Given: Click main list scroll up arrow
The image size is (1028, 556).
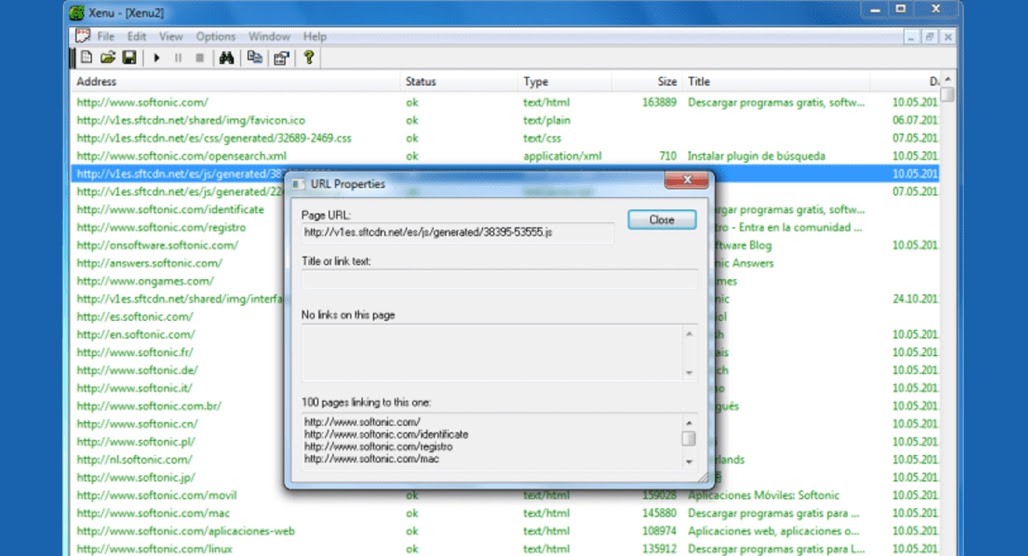Looking at the screenshot, I should 947,79.
